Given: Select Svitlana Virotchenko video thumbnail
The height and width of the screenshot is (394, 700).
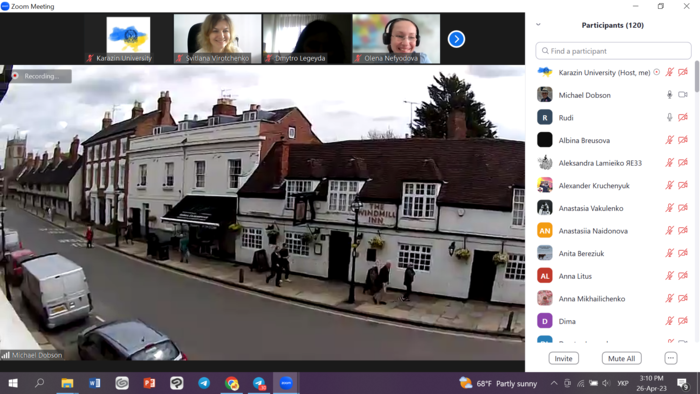Looking at the screenshot, I should pyautogui.click(x=217, y=39).
